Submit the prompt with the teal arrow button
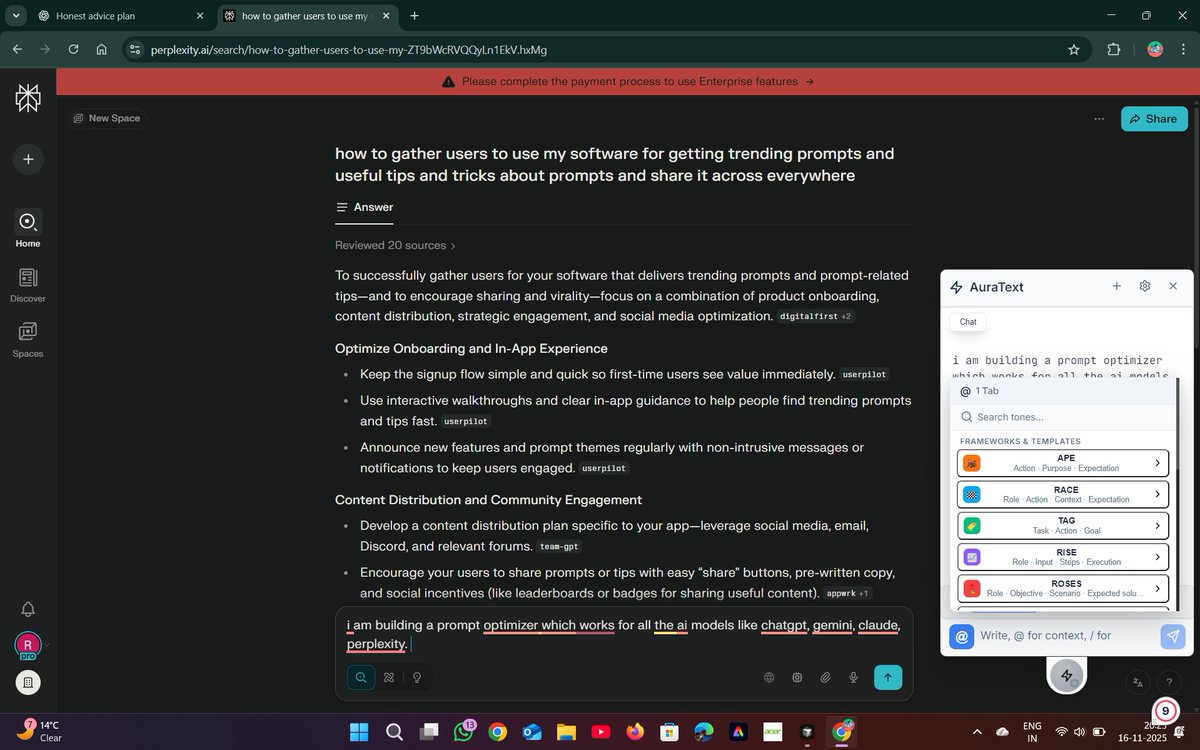The height and width of the screenshot is (750, 1200). (x=887, y=677)
